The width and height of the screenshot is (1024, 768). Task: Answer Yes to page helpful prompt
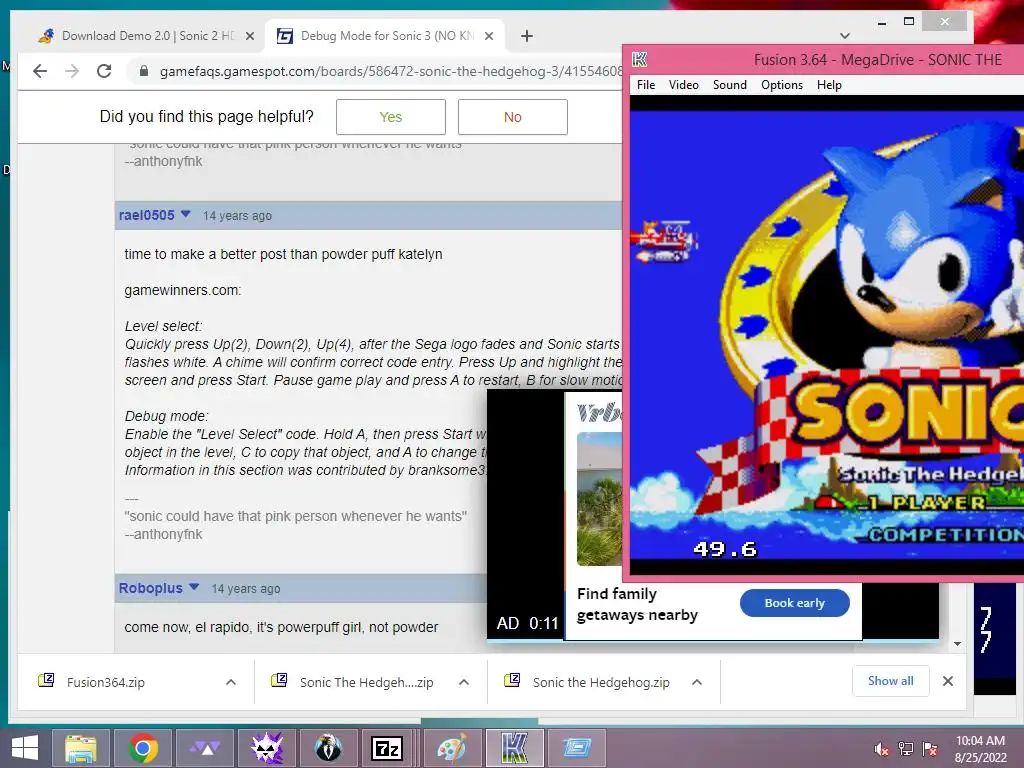coord(391,117)
